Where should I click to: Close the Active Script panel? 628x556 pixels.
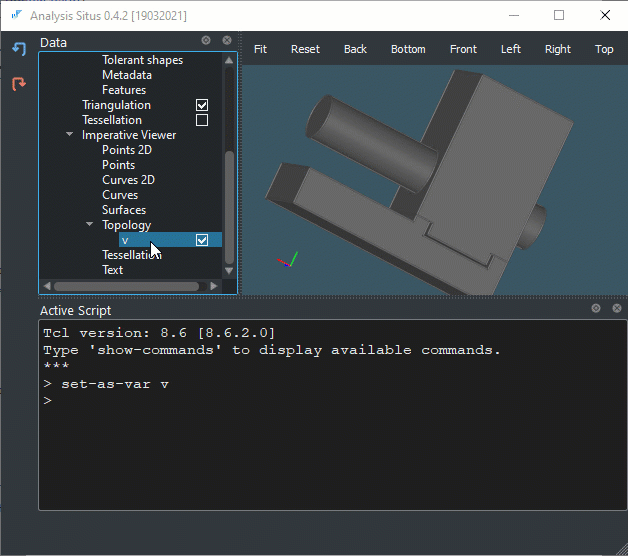[x=617, y=308]
